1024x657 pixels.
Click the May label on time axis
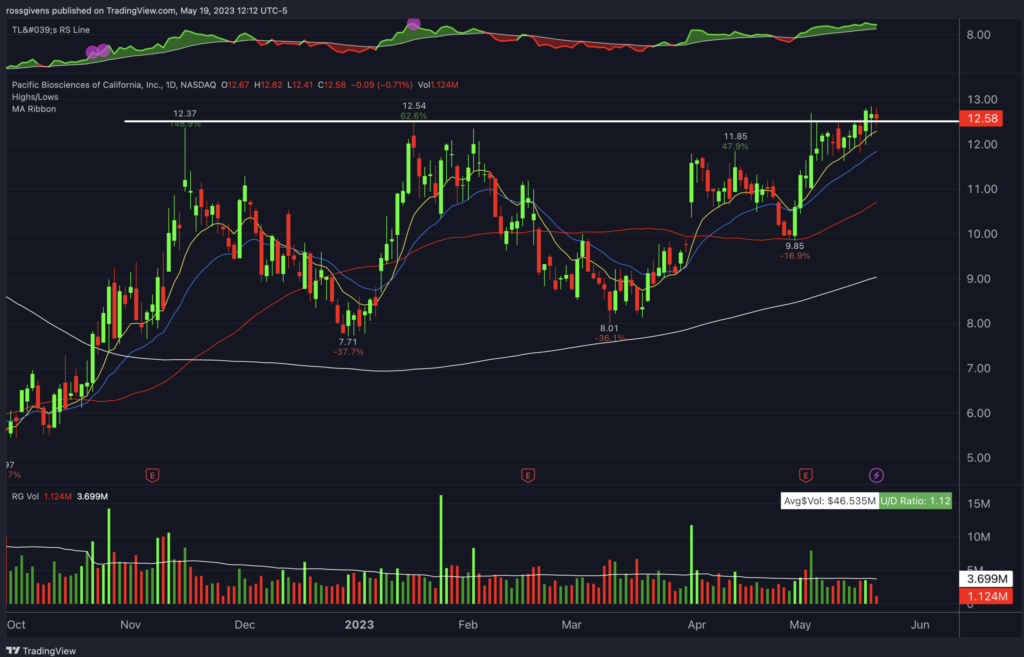tap(800, 625)
